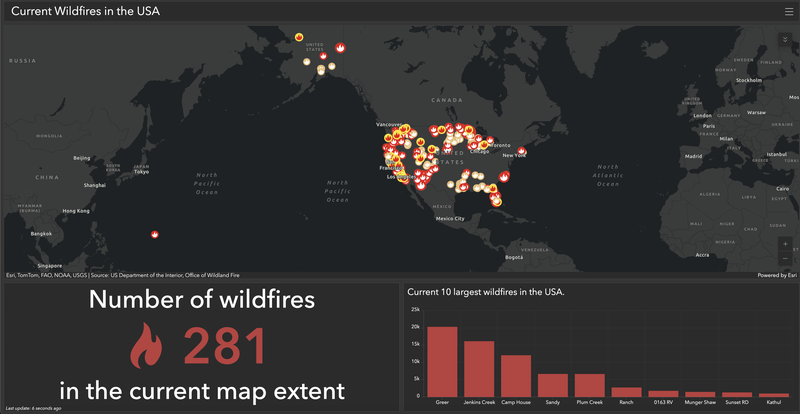Select the yellow wildfire marker in southern Florida

click(x=497, y=202)
